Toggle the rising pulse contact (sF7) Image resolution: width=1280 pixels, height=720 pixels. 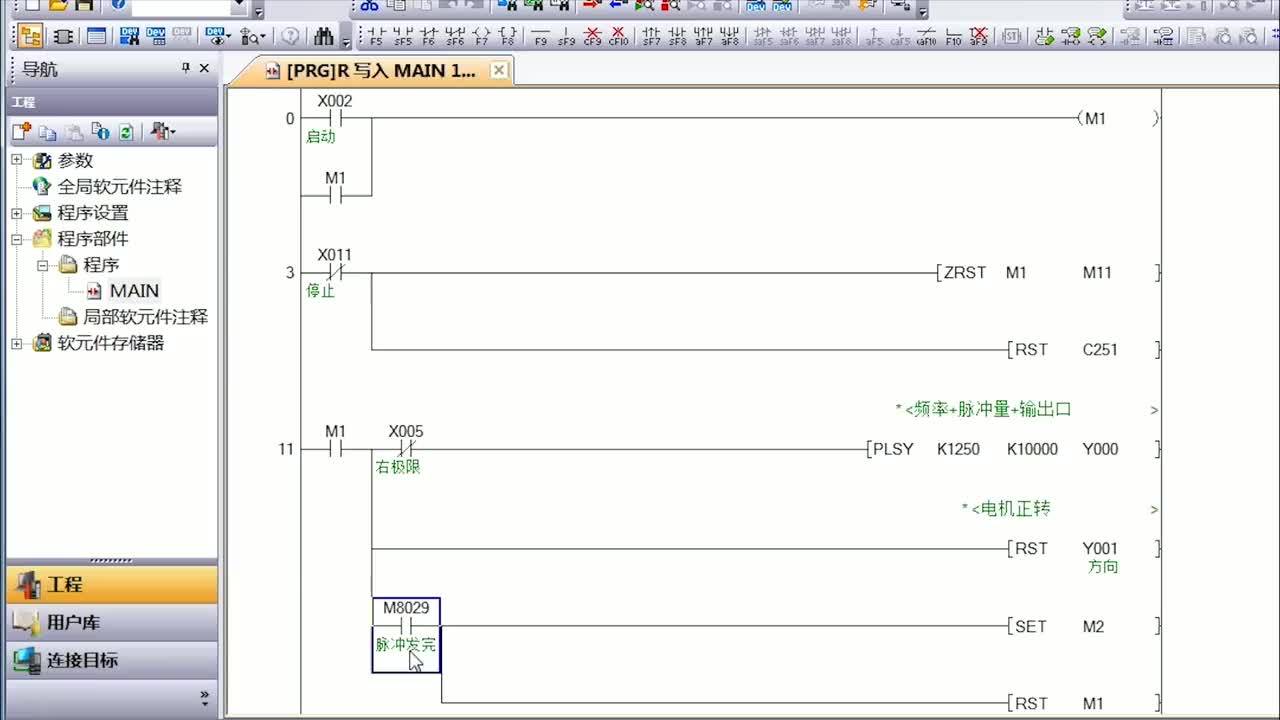coord(651,37)
